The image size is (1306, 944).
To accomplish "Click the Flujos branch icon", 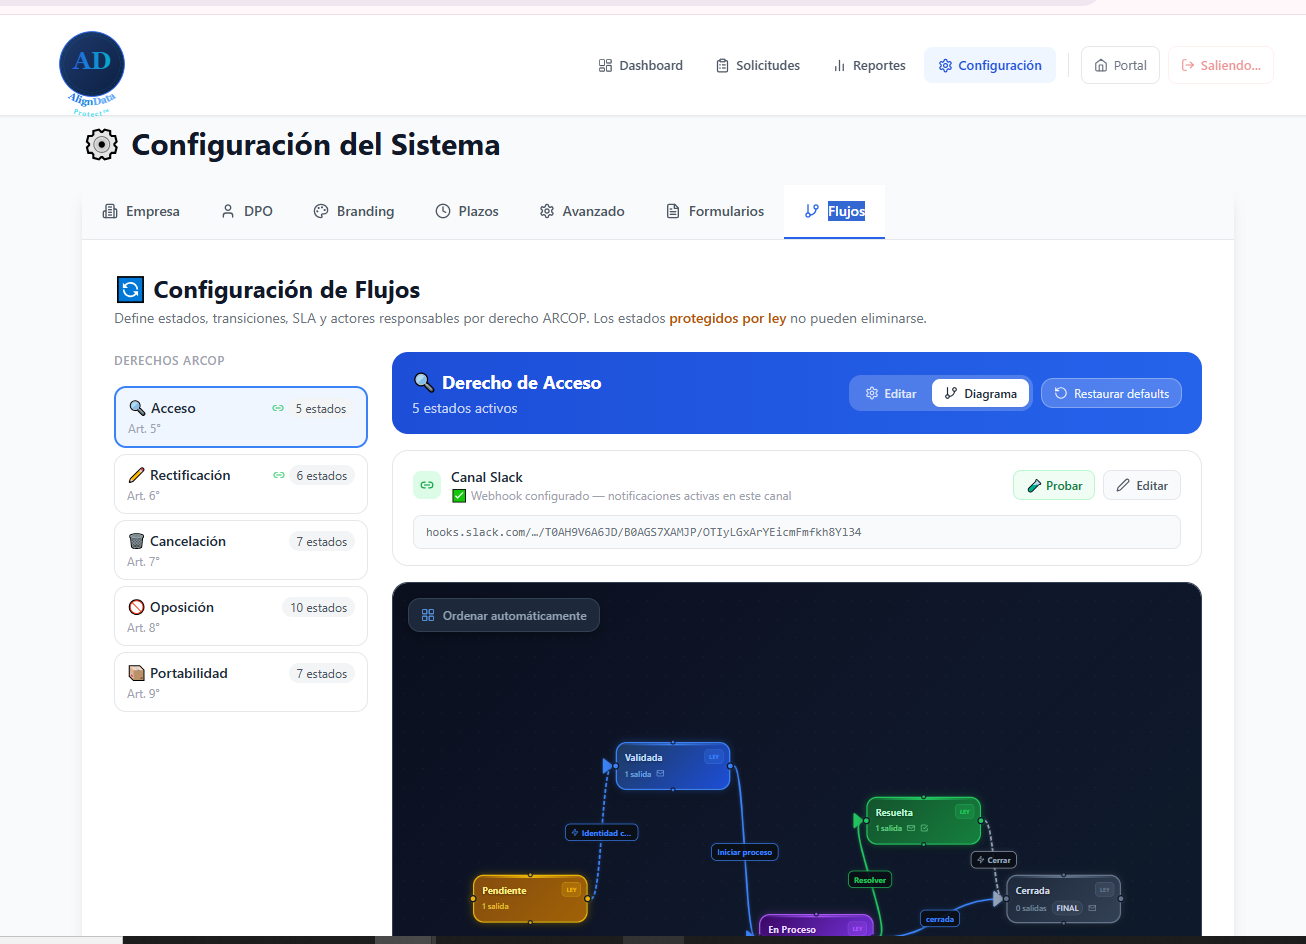I will click(811, 211).
